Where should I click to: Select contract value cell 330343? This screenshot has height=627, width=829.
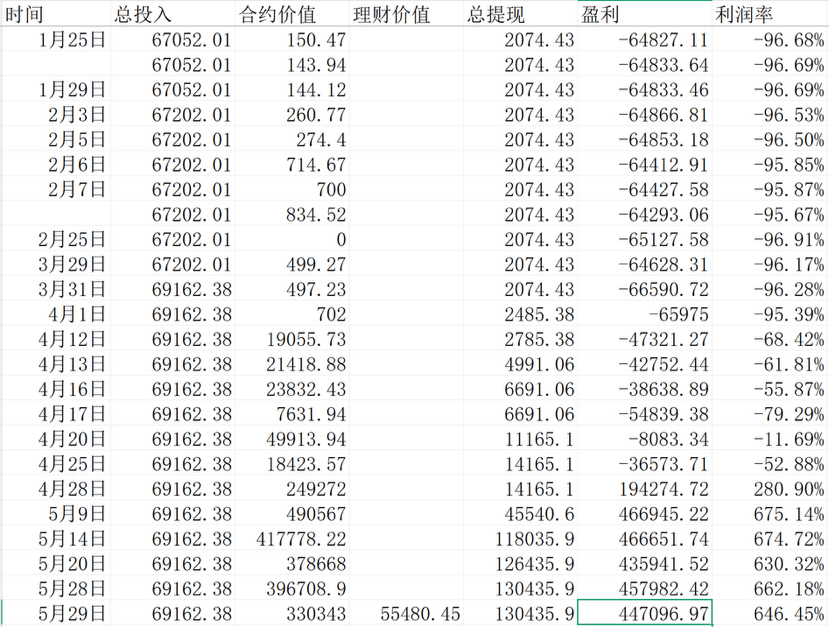(292, 613)
